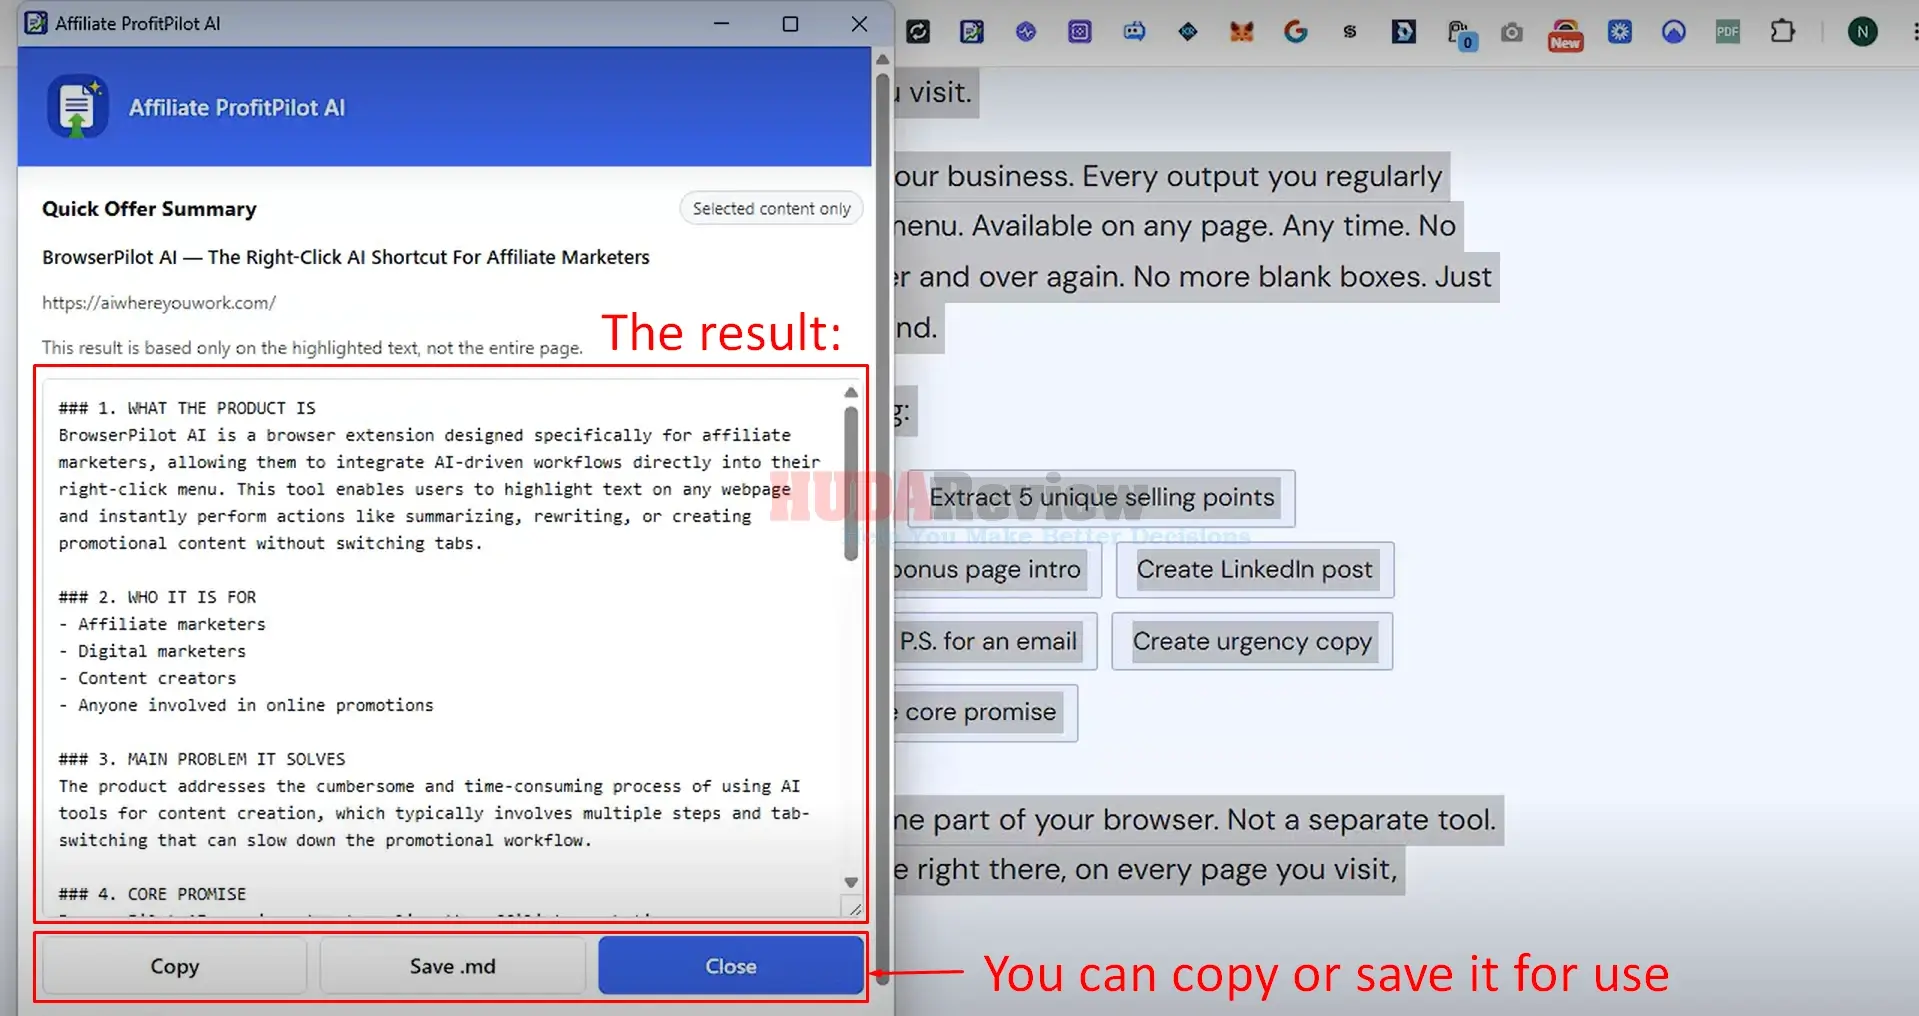Click the BrowserPilot AI offer title line
The image size is (1919, 1016).
click(x=345, y=257)
